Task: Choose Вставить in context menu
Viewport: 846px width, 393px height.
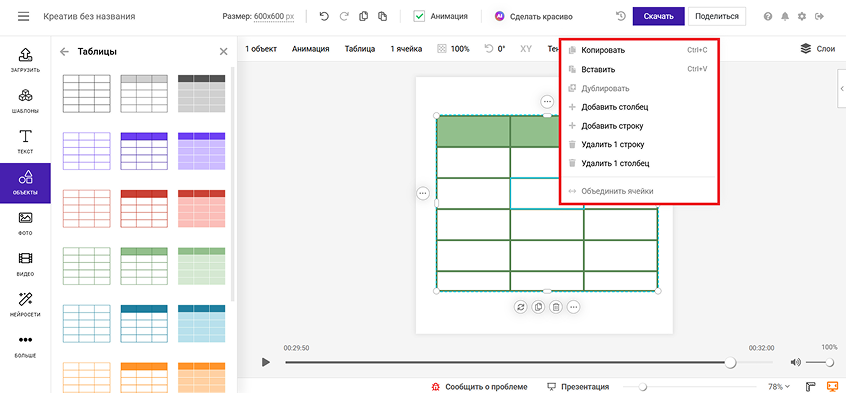Action: 639,70
